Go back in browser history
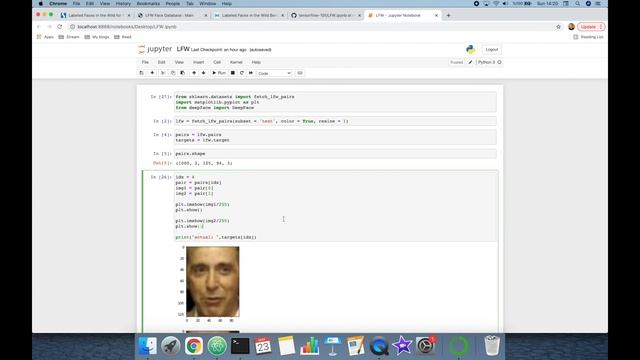640x360 pixels. point(39,27)
